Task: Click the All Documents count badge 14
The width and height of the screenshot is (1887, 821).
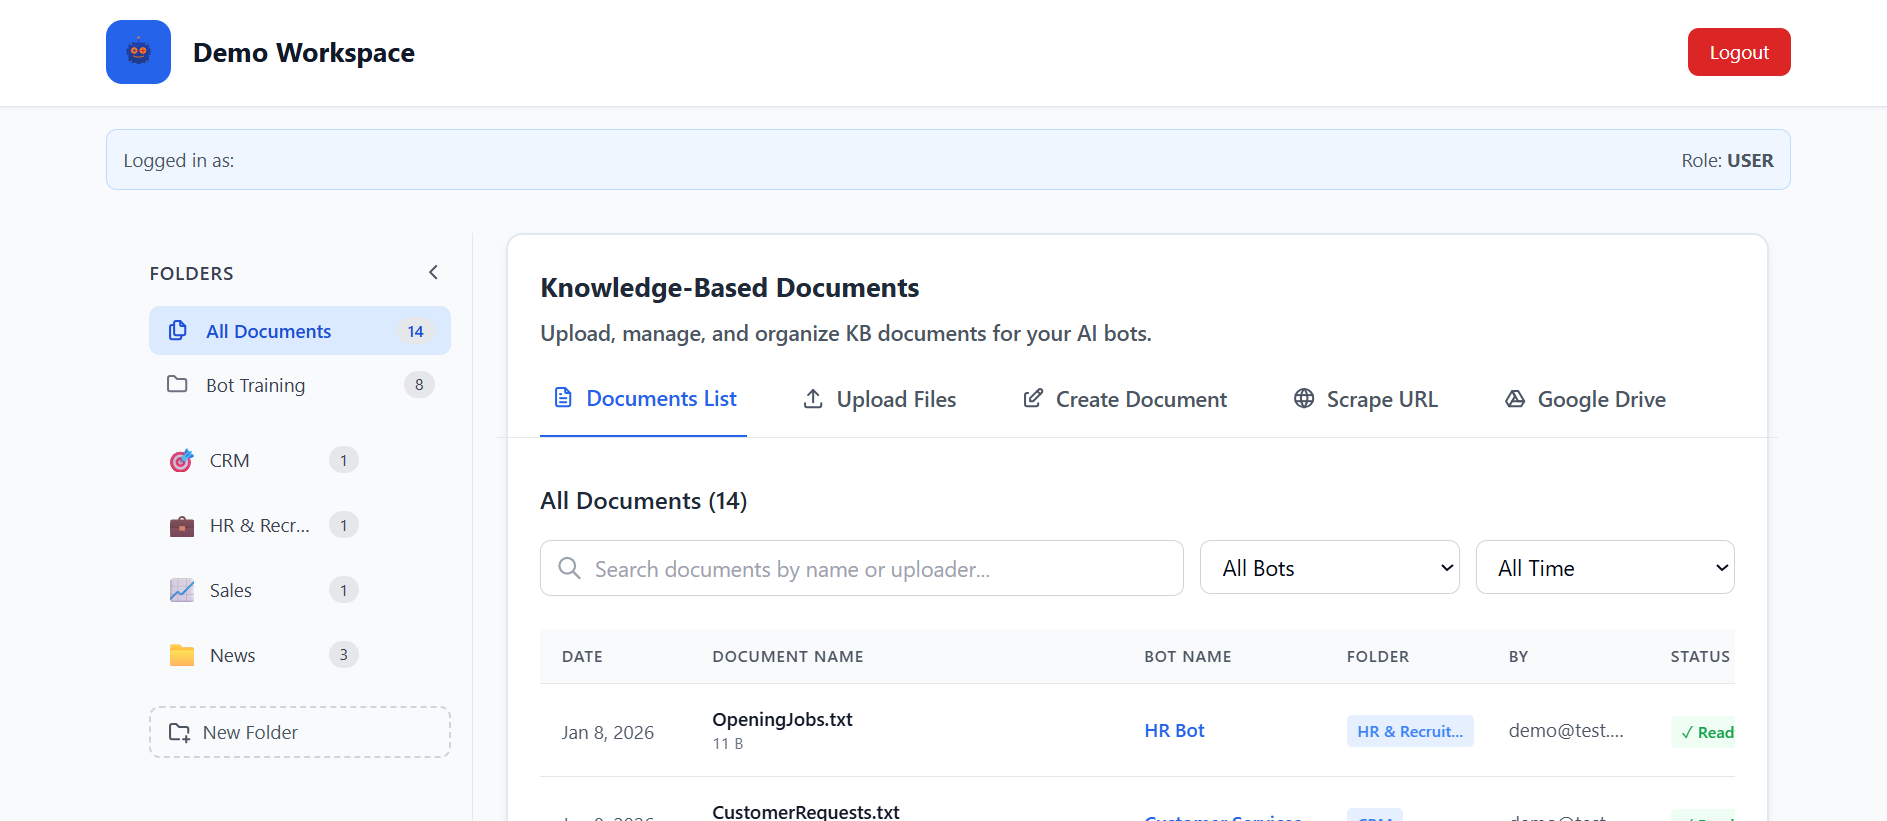Action: point(415,331)
